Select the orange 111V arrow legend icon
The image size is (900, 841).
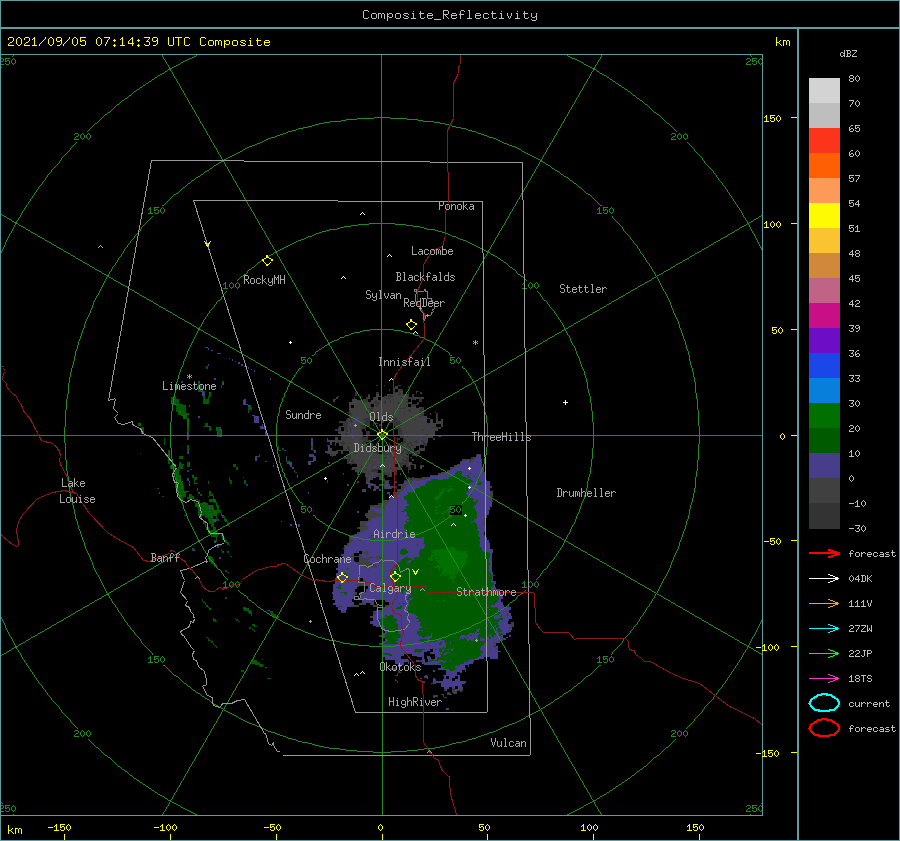click(x=824, y=603)
